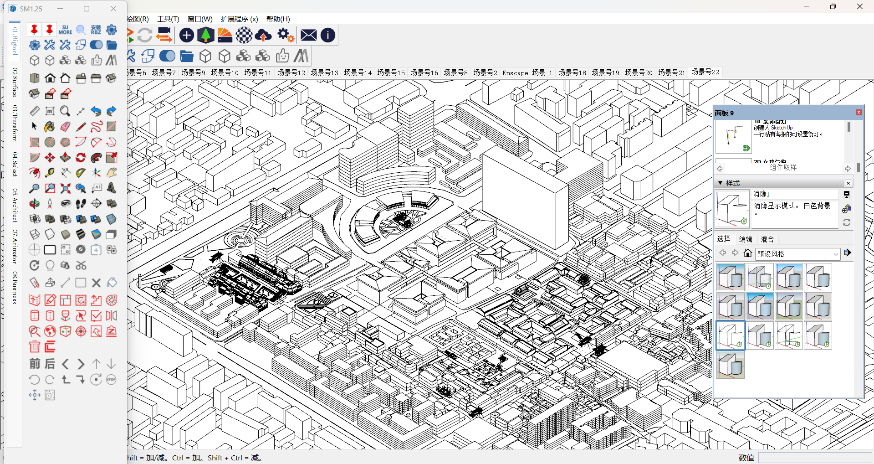Select the Look Around eye tool
Viewport: 874px width, 464px height.
tap(65, 204)
